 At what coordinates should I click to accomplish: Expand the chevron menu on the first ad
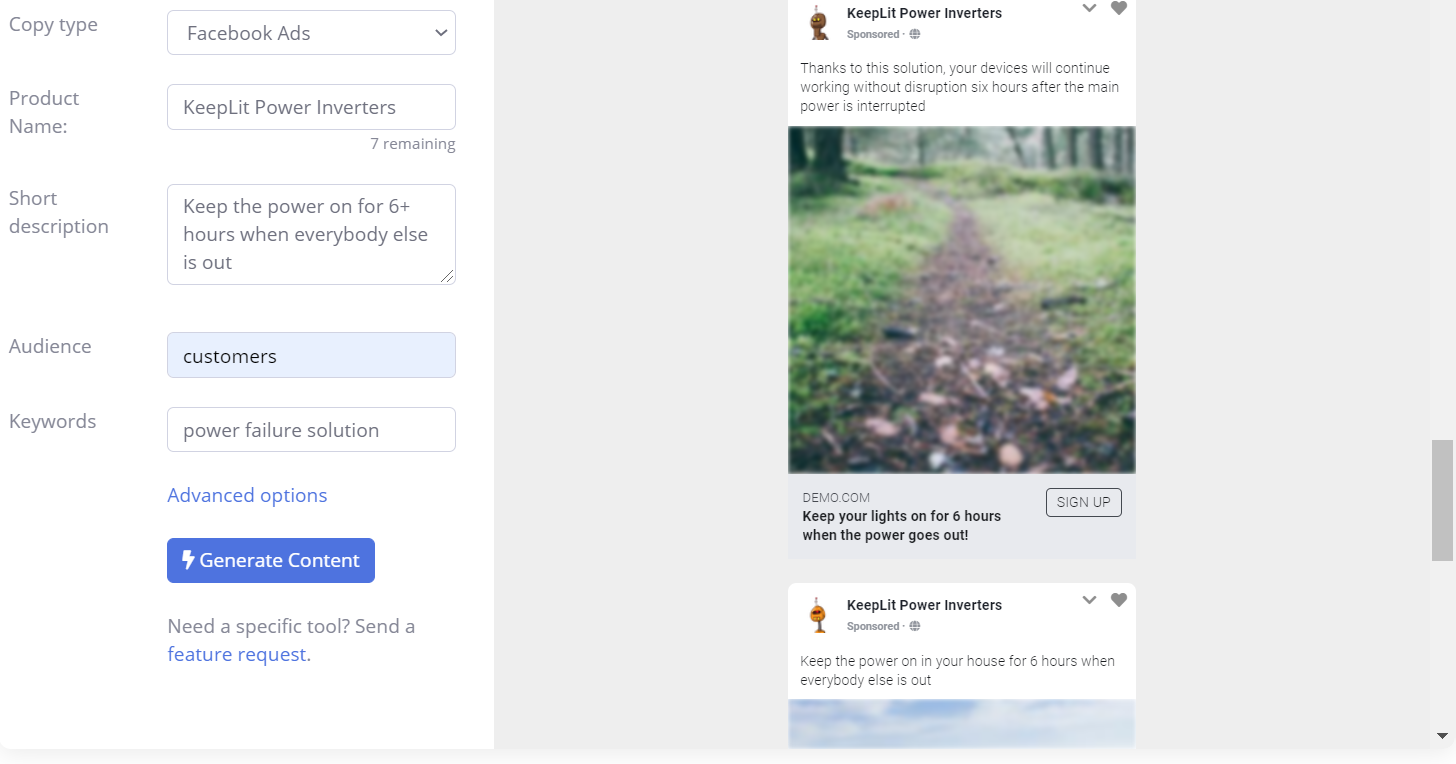tap(1089, 9)
